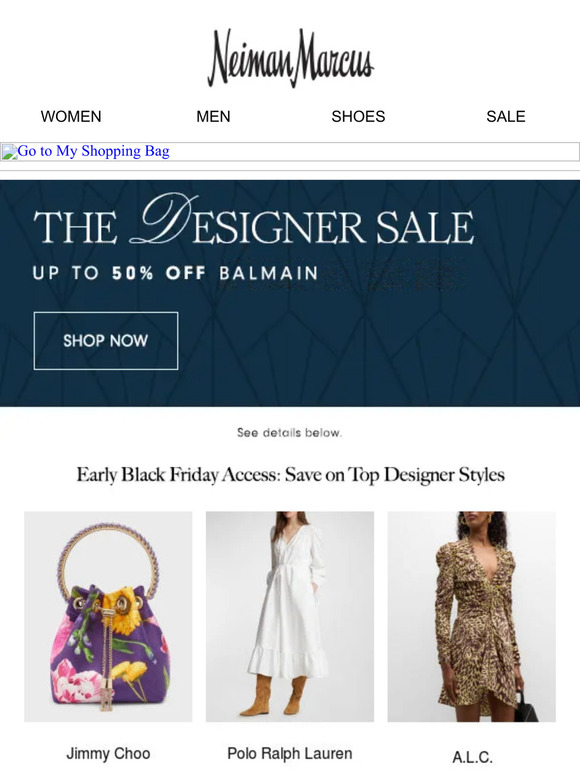This screenshot has width=580, height=774.
Task: Open the WOMEN navigation link
Action: [71, 116]
